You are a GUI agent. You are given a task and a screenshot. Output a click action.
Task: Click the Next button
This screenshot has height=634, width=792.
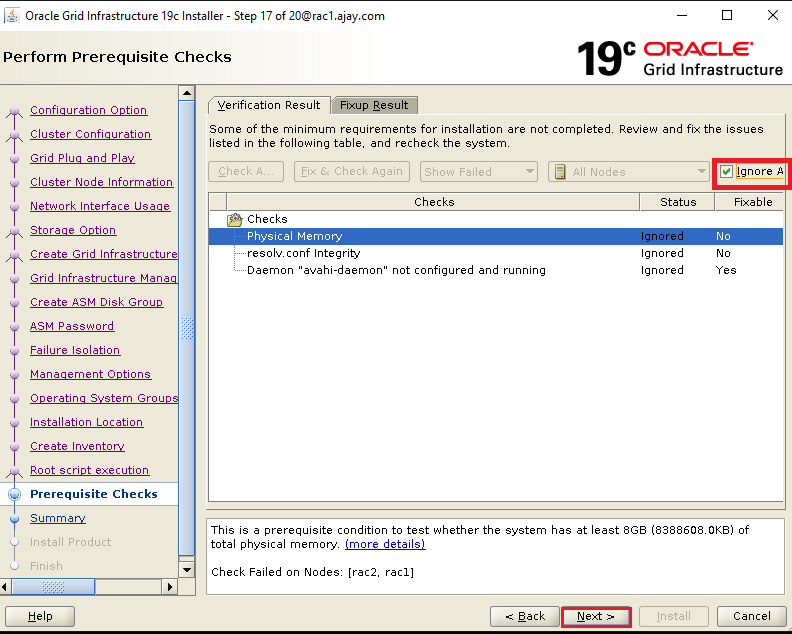[x=596, y=616]
